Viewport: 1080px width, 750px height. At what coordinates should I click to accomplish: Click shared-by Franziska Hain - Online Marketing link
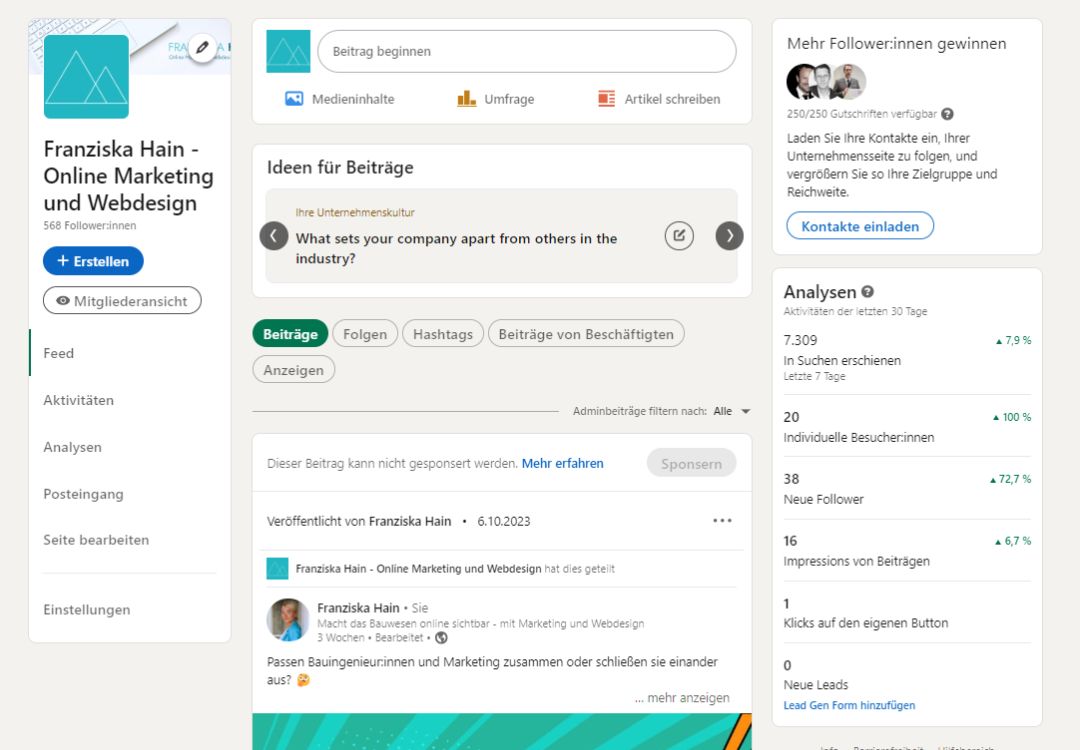(418, 569)
